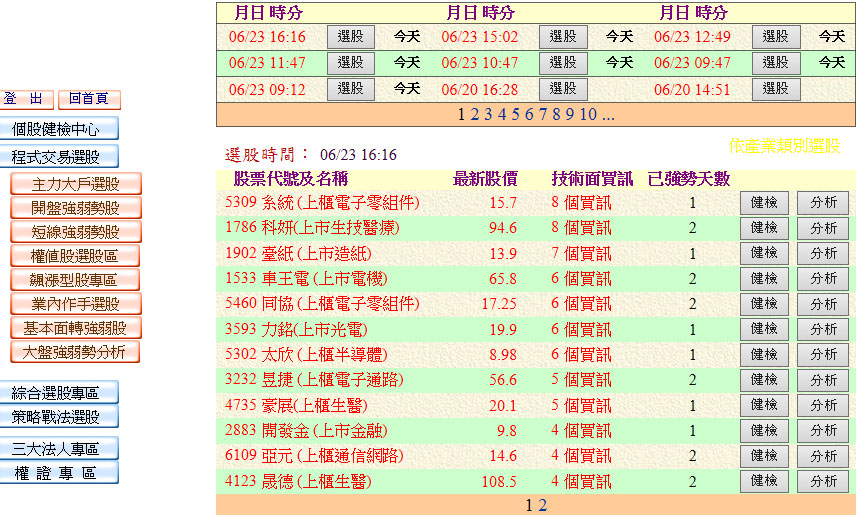The width and height of the screenshot is (857, 515).
Task: Select 短線強弱勢股 submenu item
Action: click(75, 232)
